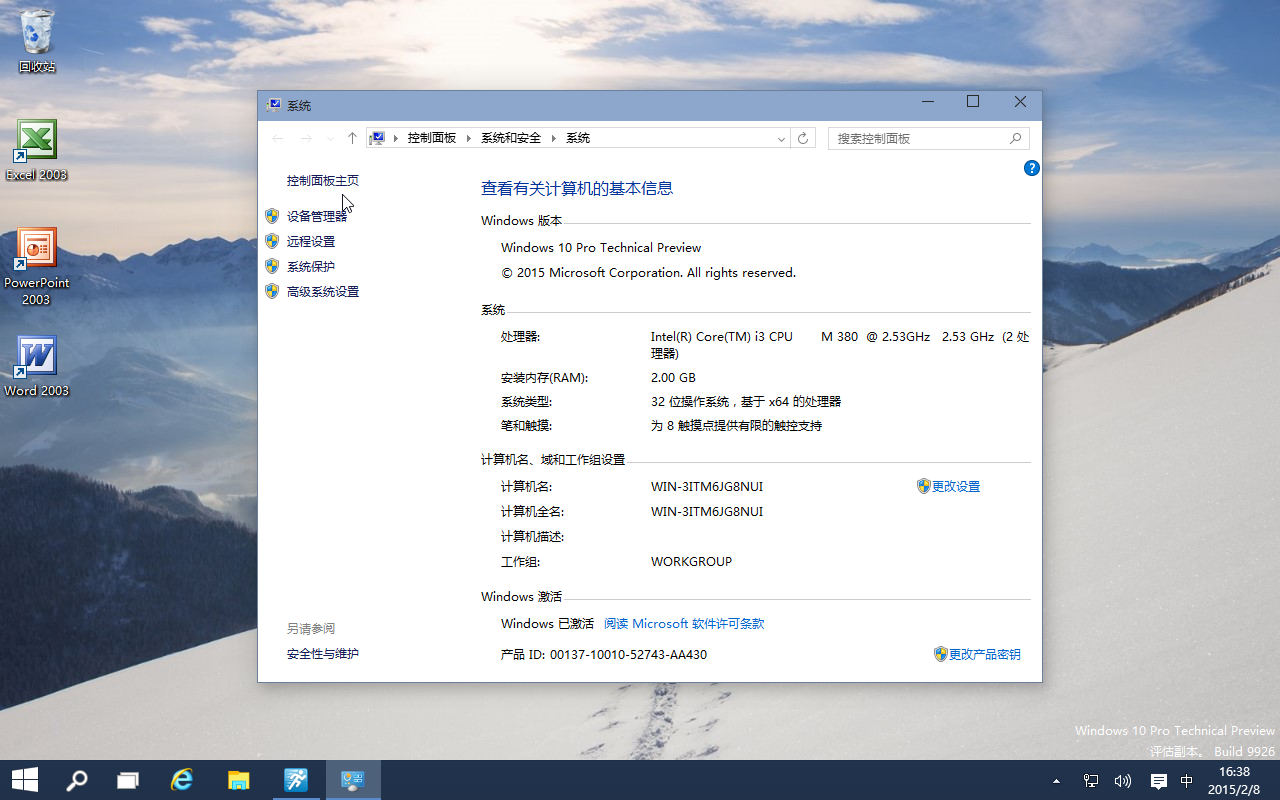The height and width of the screenshot is (800, 1280).
Task: Click 更改设置 next to computer name
Action: (956, 486)
